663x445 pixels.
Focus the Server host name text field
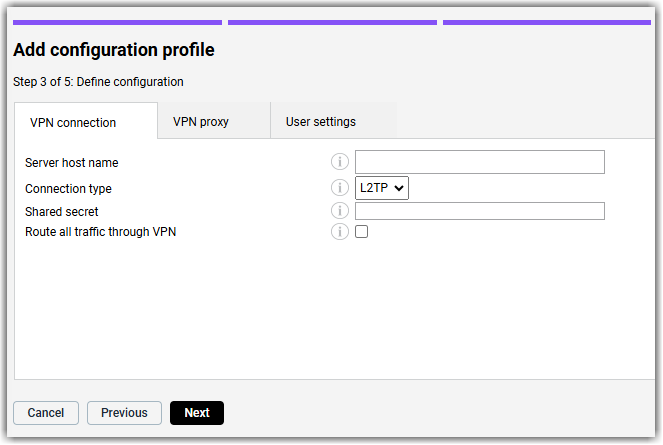479,162
